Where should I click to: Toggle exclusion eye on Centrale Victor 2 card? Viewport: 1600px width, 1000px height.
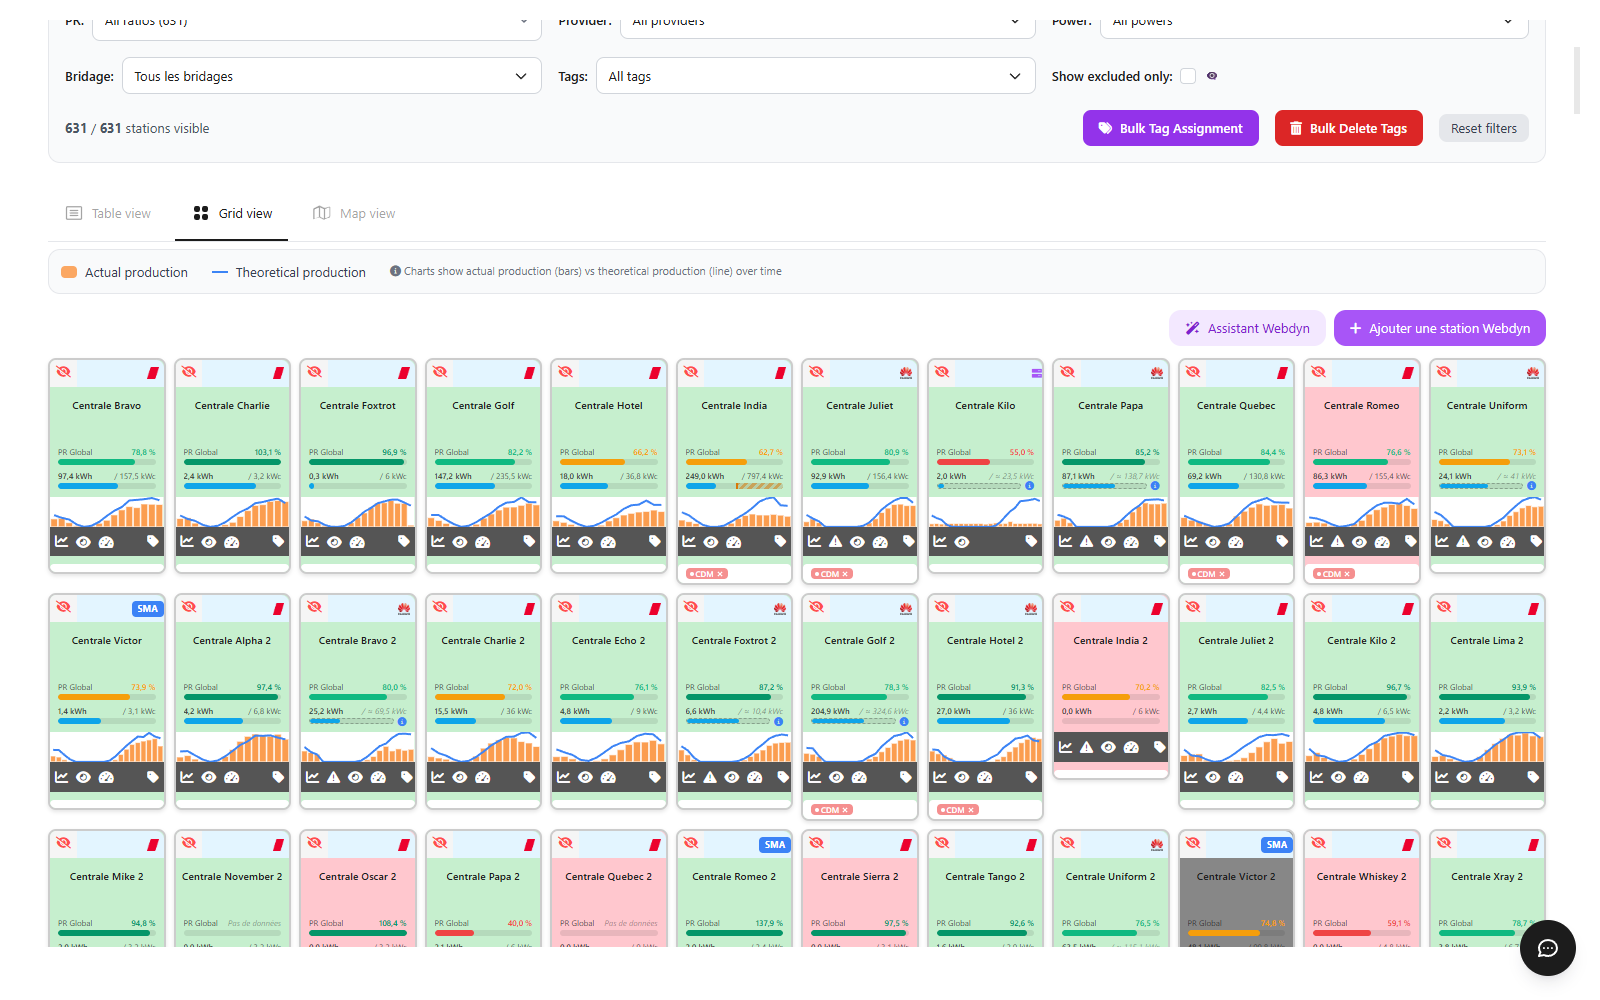(1193, 843)
